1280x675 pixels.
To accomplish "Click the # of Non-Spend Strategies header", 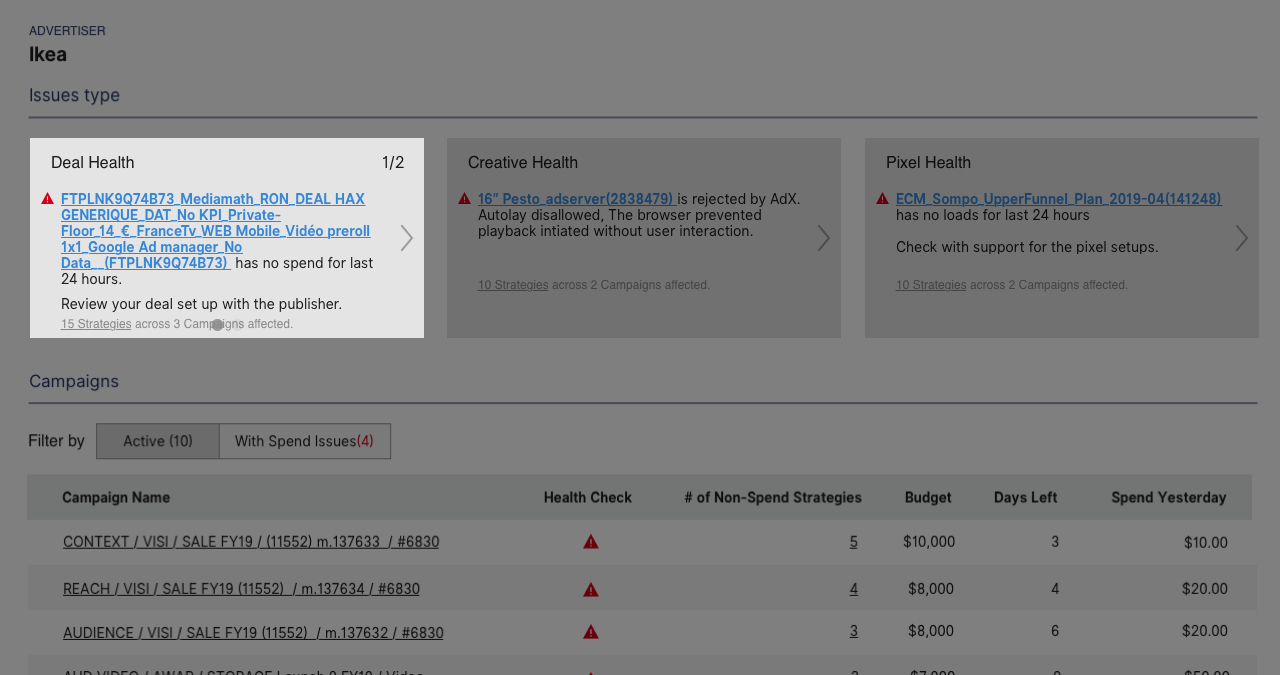I will (x=773, y=497).
